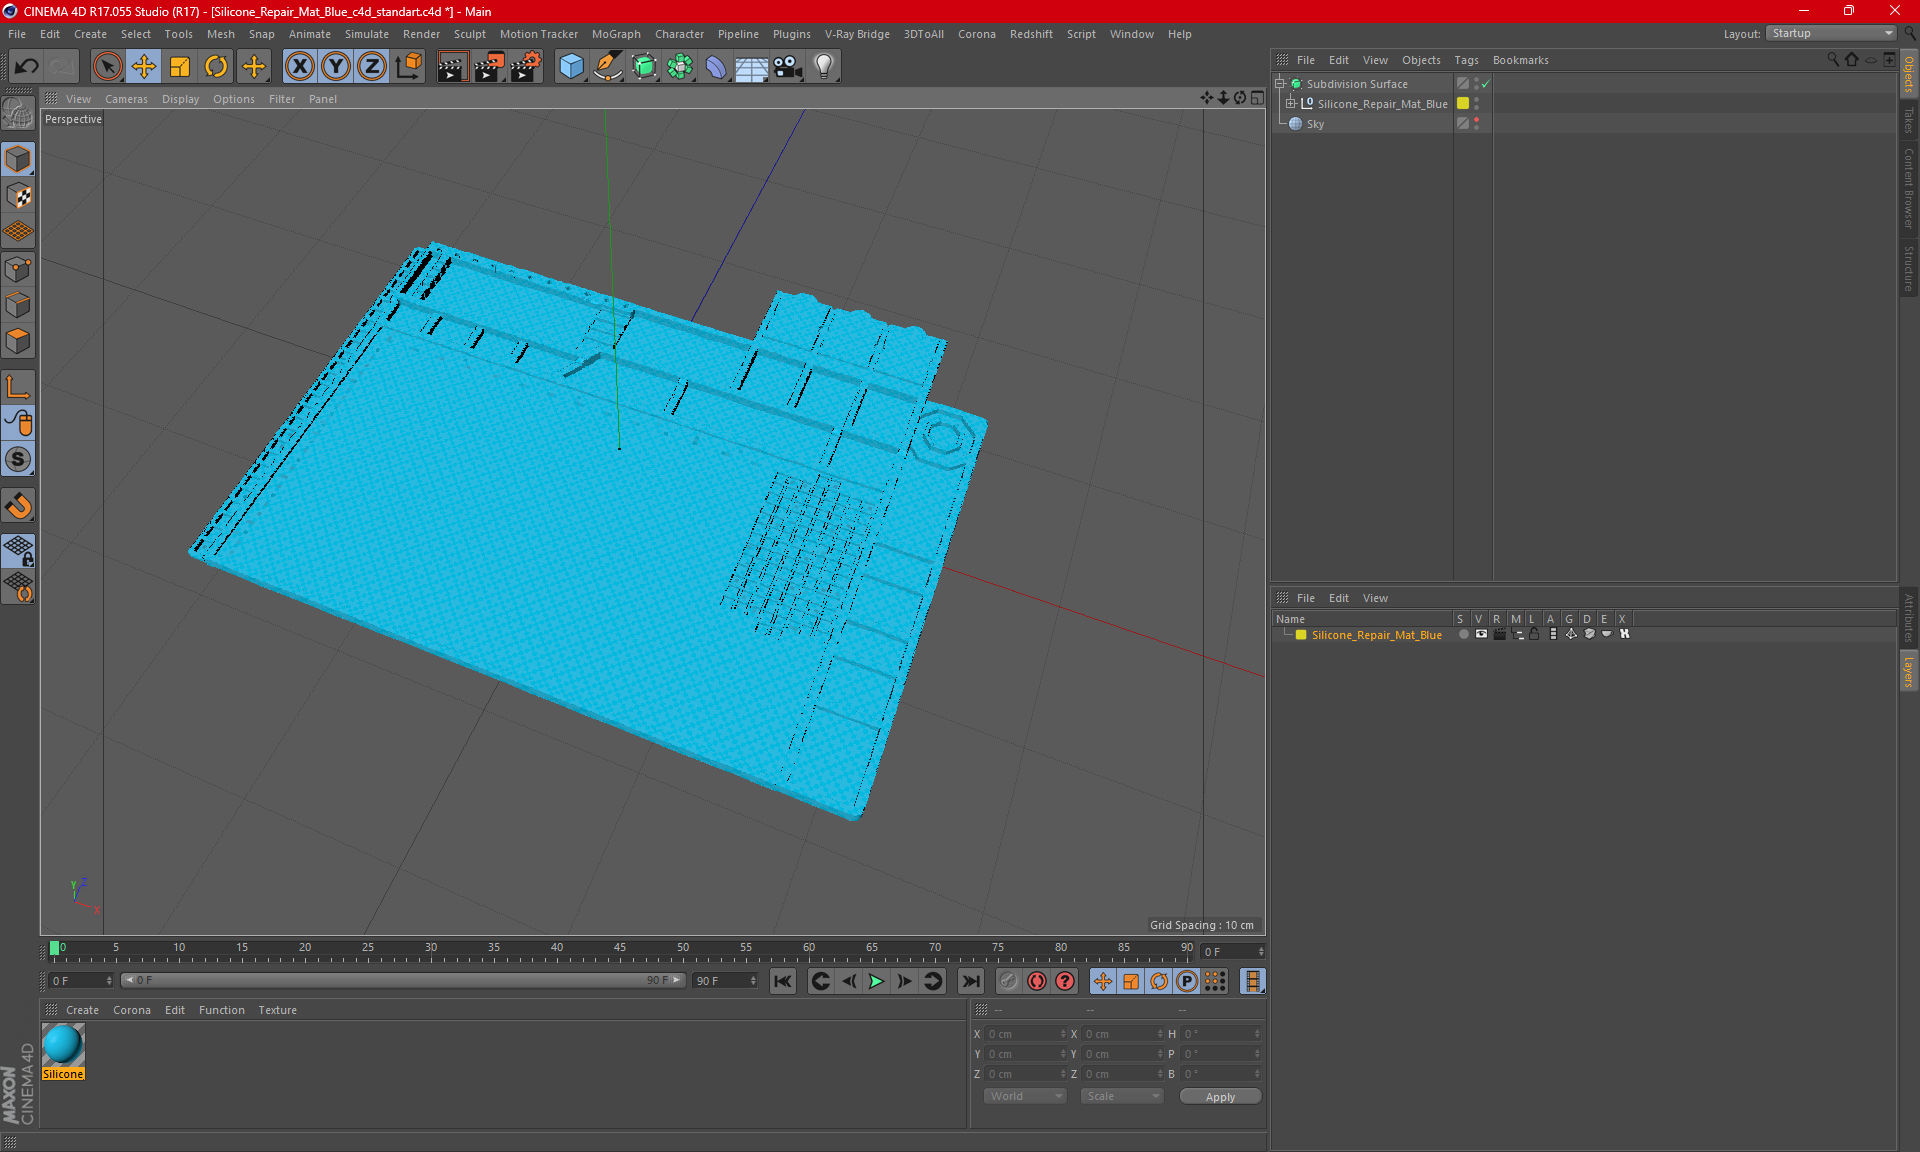This screenshot has width=1920, height=1152.
Task: Add a Light object
Action: (824, 67)
